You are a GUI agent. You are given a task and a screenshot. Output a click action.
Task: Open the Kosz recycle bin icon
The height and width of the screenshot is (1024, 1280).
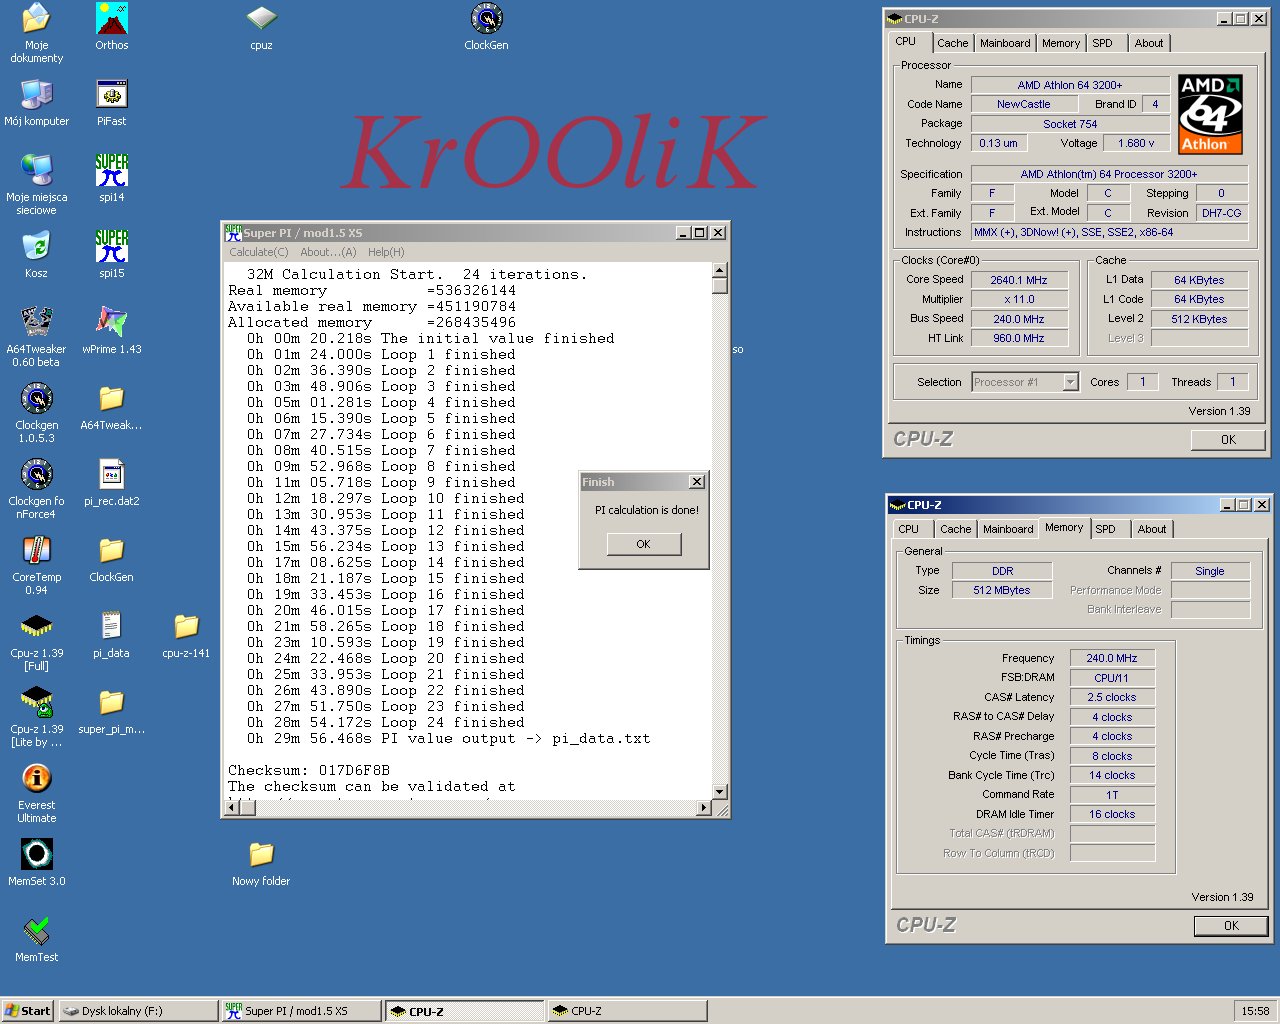click(36, 255)
